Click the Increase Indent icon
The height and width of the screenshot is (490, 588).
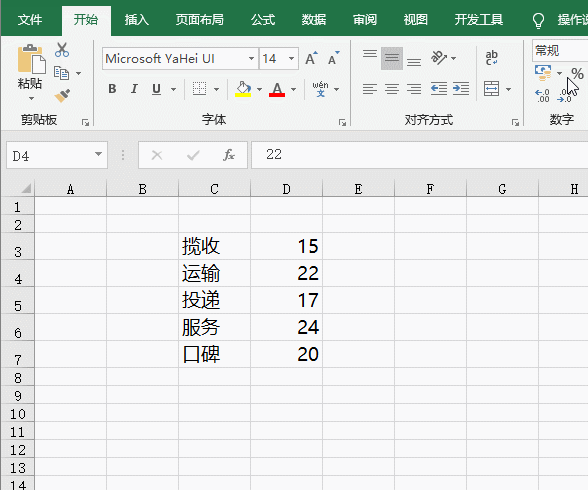(461, 89)
